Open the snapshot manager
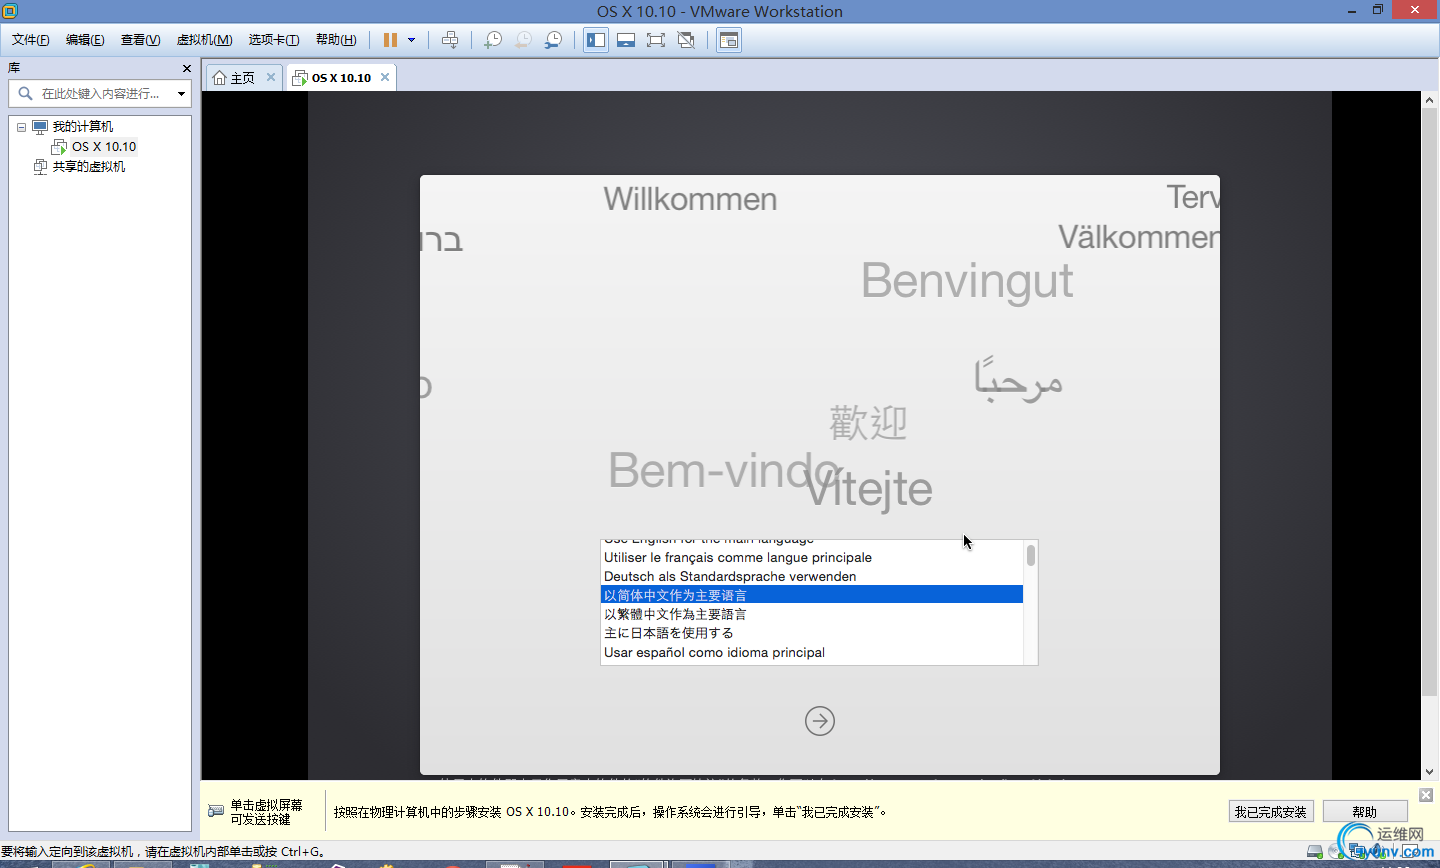 (x=553, y=40)
